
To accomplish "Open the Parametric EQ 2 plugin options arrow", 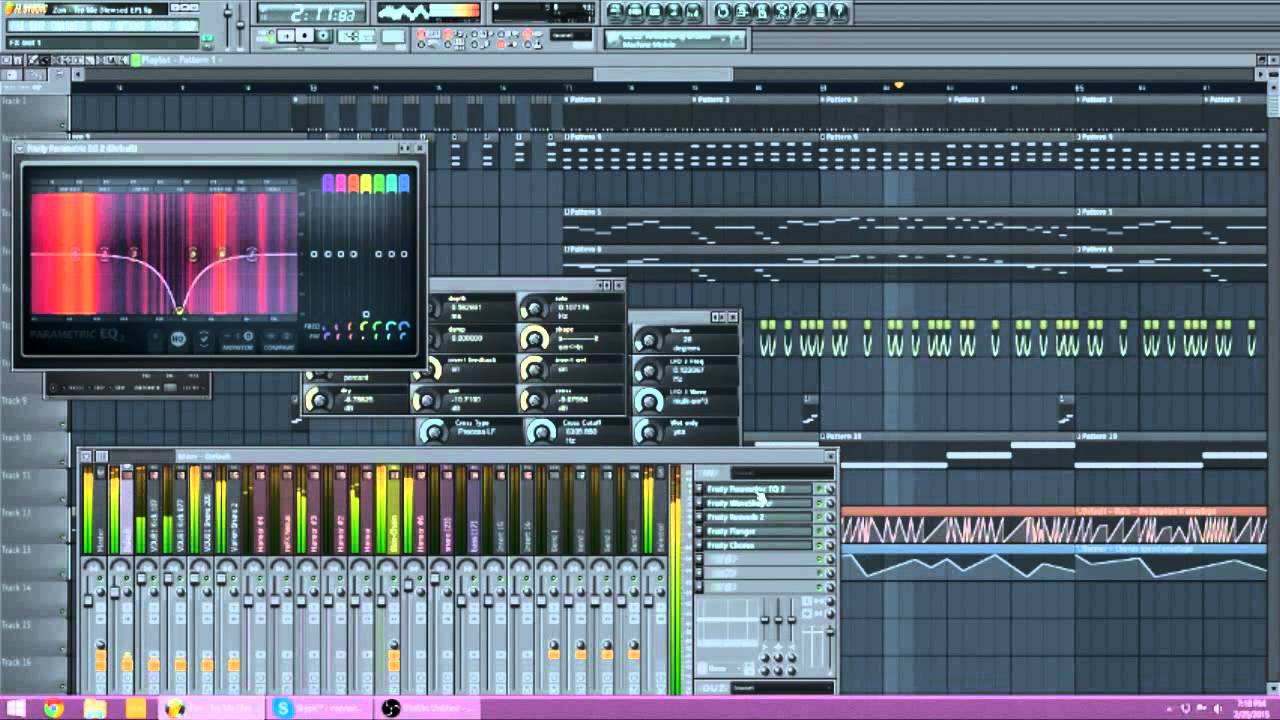I will [x=22, y=148].
